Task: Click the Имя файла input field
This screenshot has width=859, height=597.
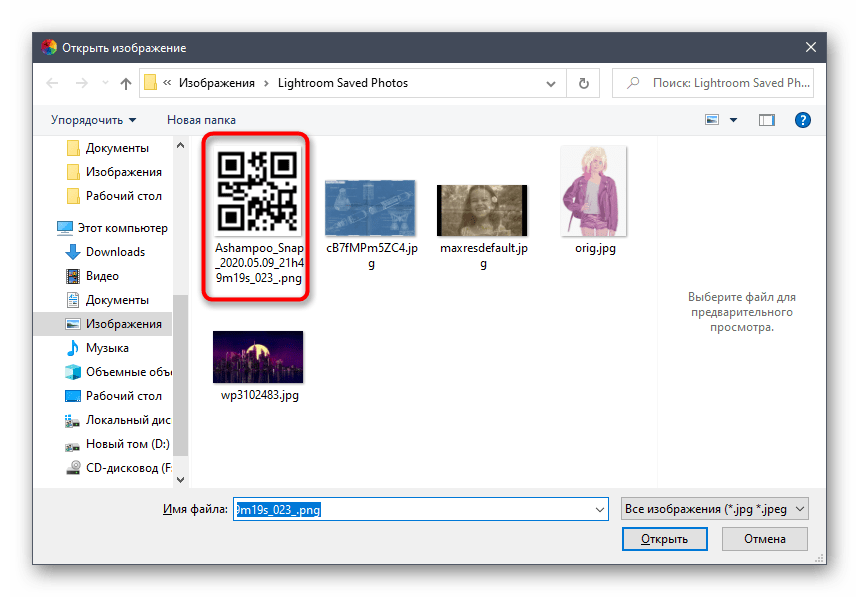Action: click(420, 509)
